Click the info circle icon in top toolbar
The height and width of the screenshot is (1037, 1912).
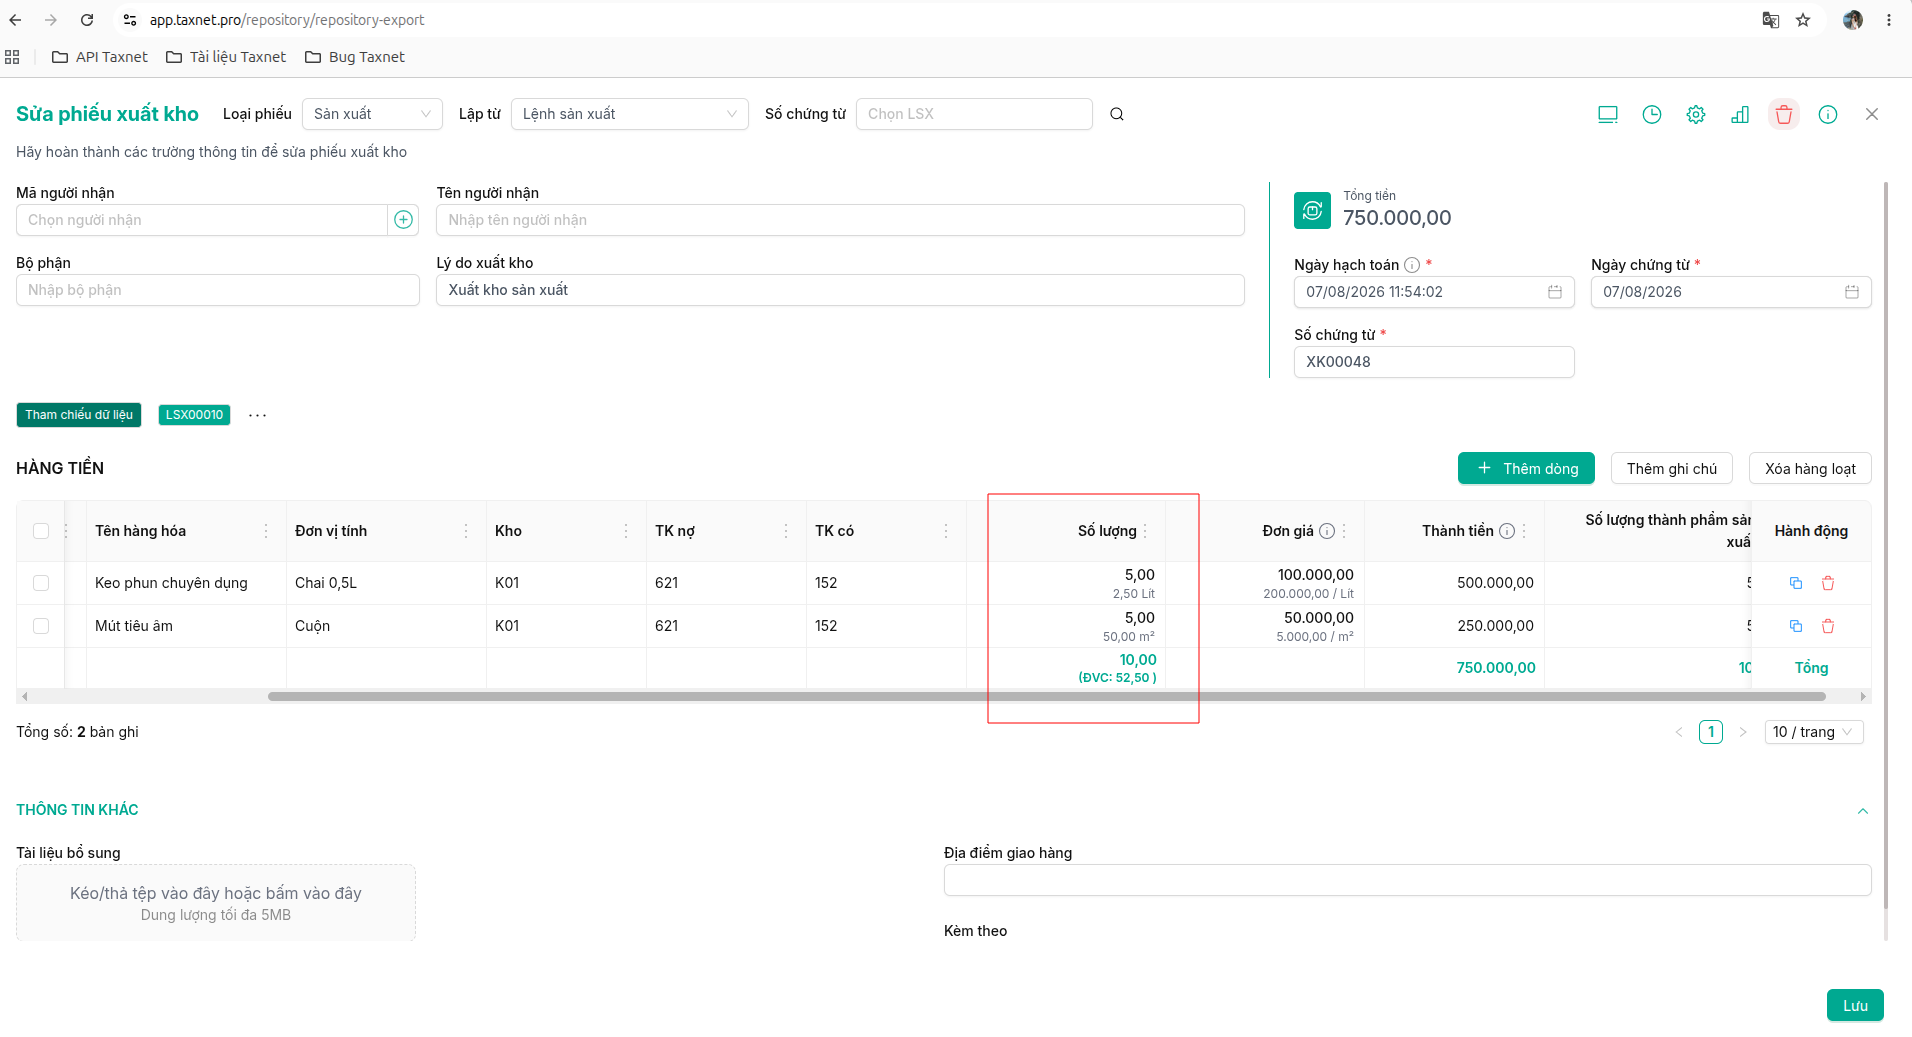click(1828, 114)
